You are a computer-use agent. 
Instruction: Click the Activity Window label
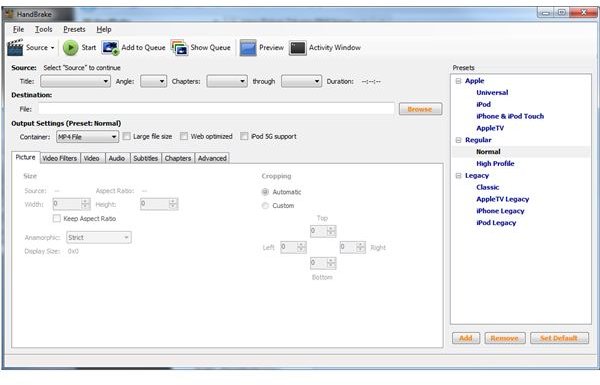point(335,48)
